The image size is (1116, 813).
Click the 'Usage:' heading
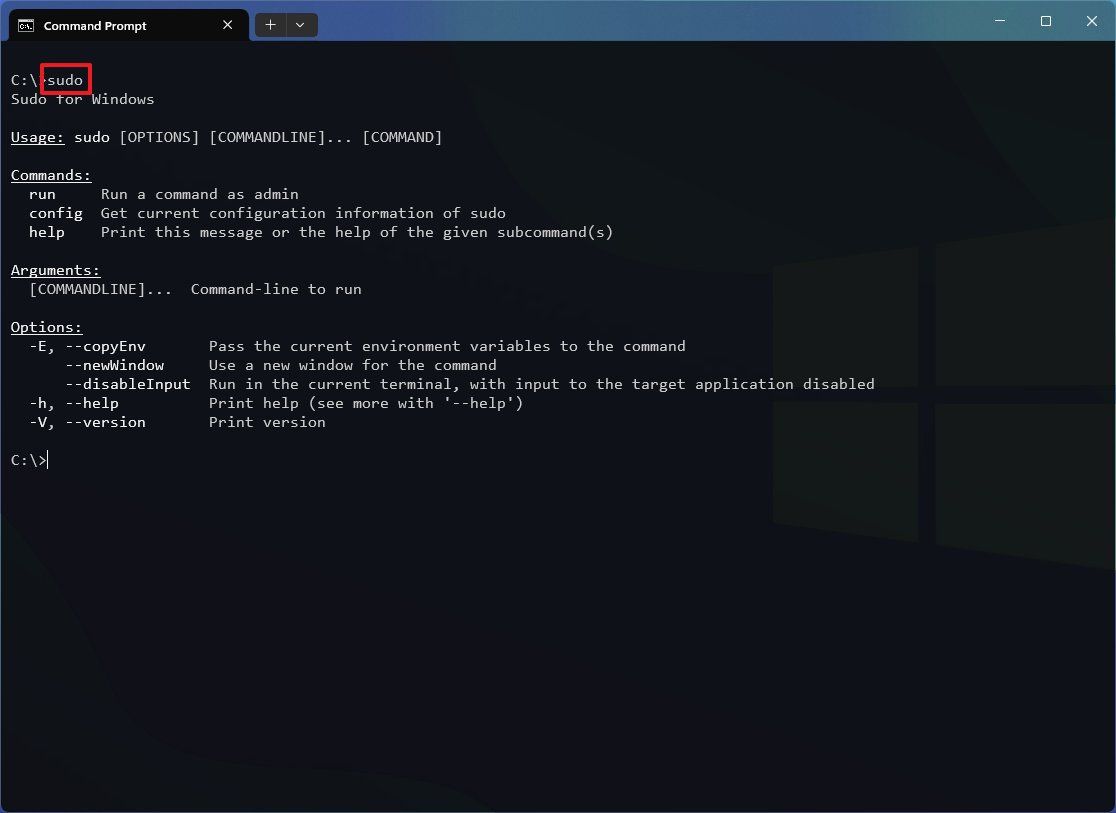(x=38, y=137)
